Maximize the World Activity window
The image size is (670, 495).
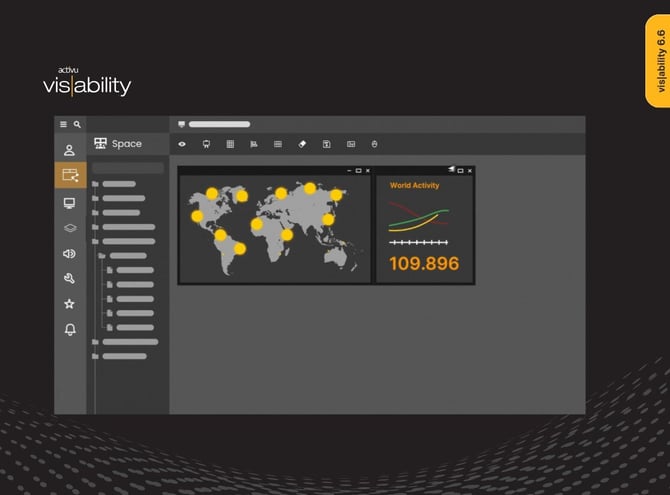click(460, 171)
